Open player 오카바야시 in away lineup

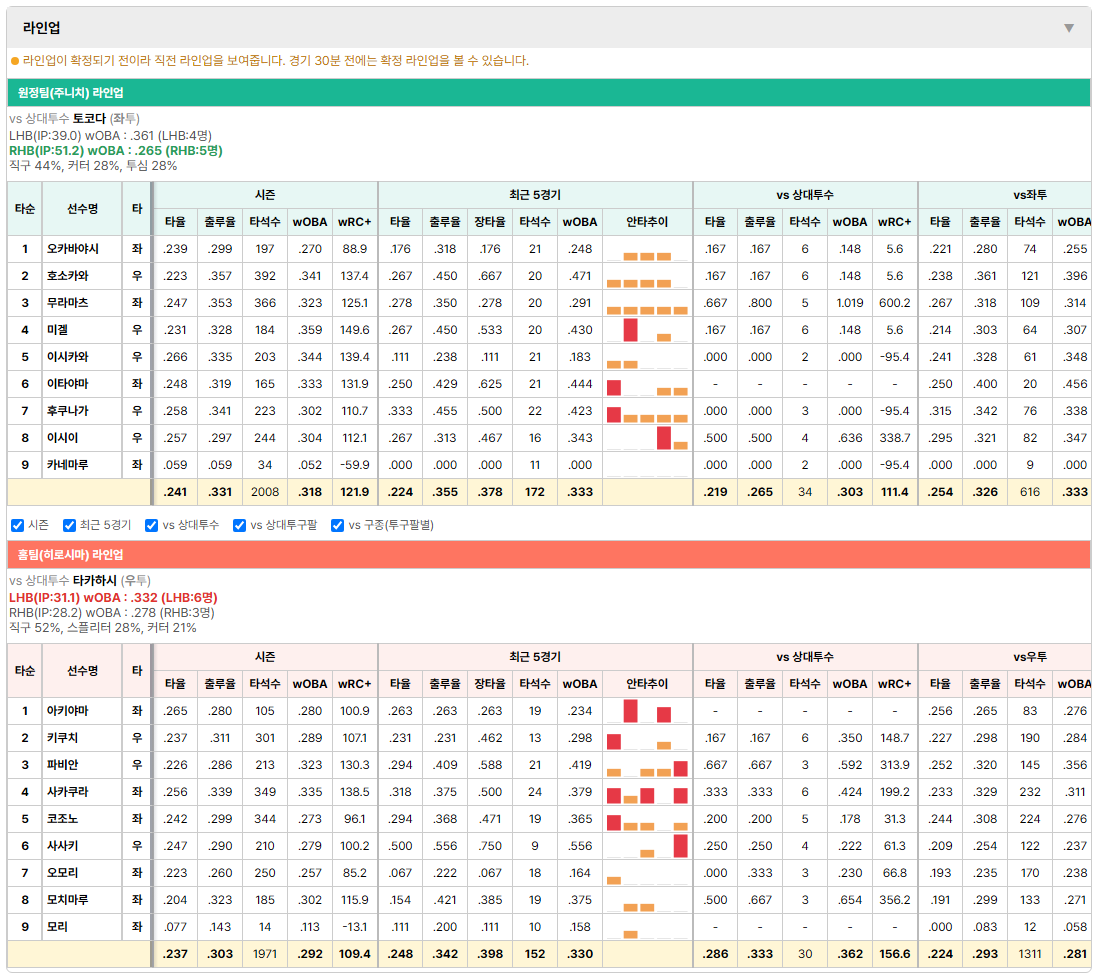point(73,249)
